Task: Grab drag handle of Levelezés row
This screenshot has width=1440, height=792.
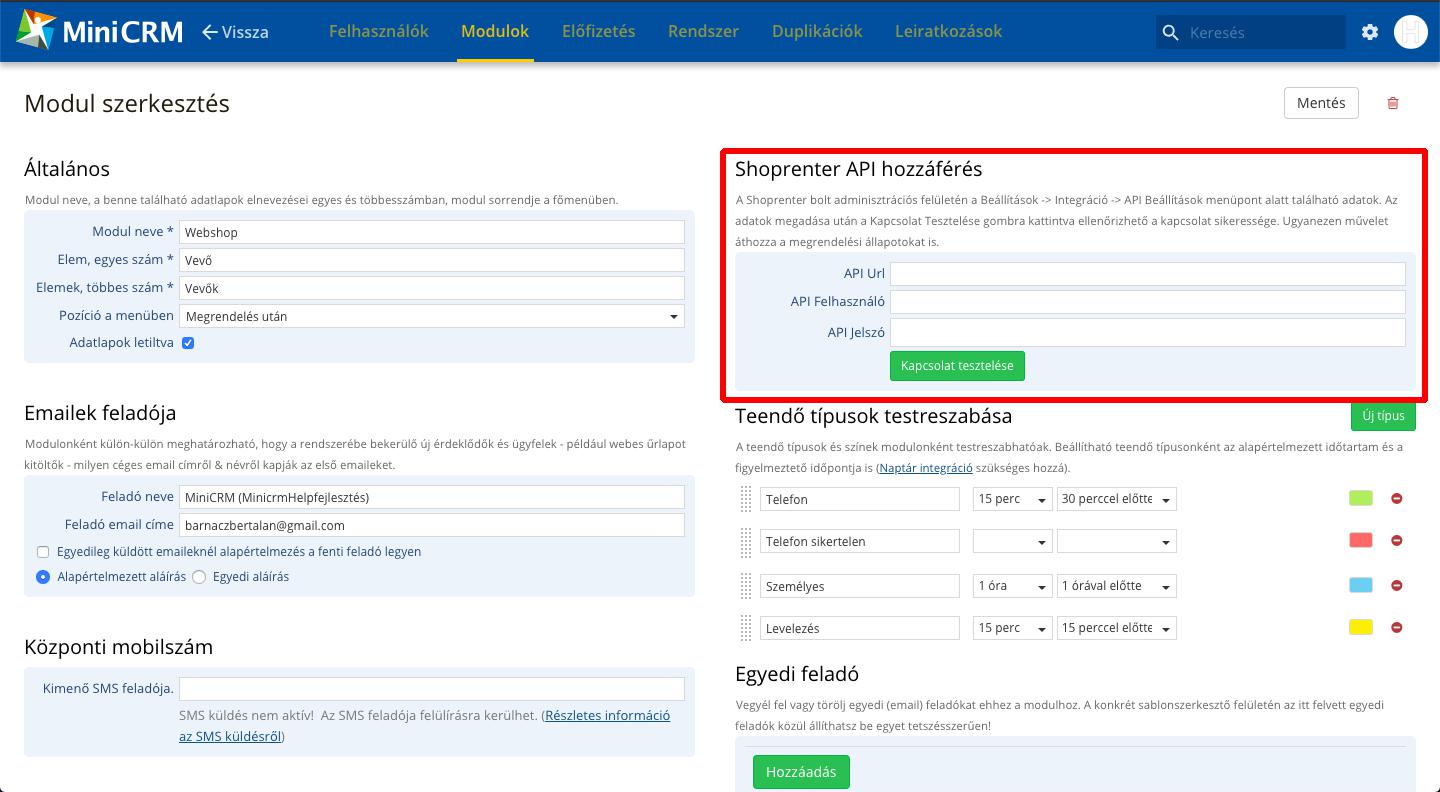Action: pos(746,628)
